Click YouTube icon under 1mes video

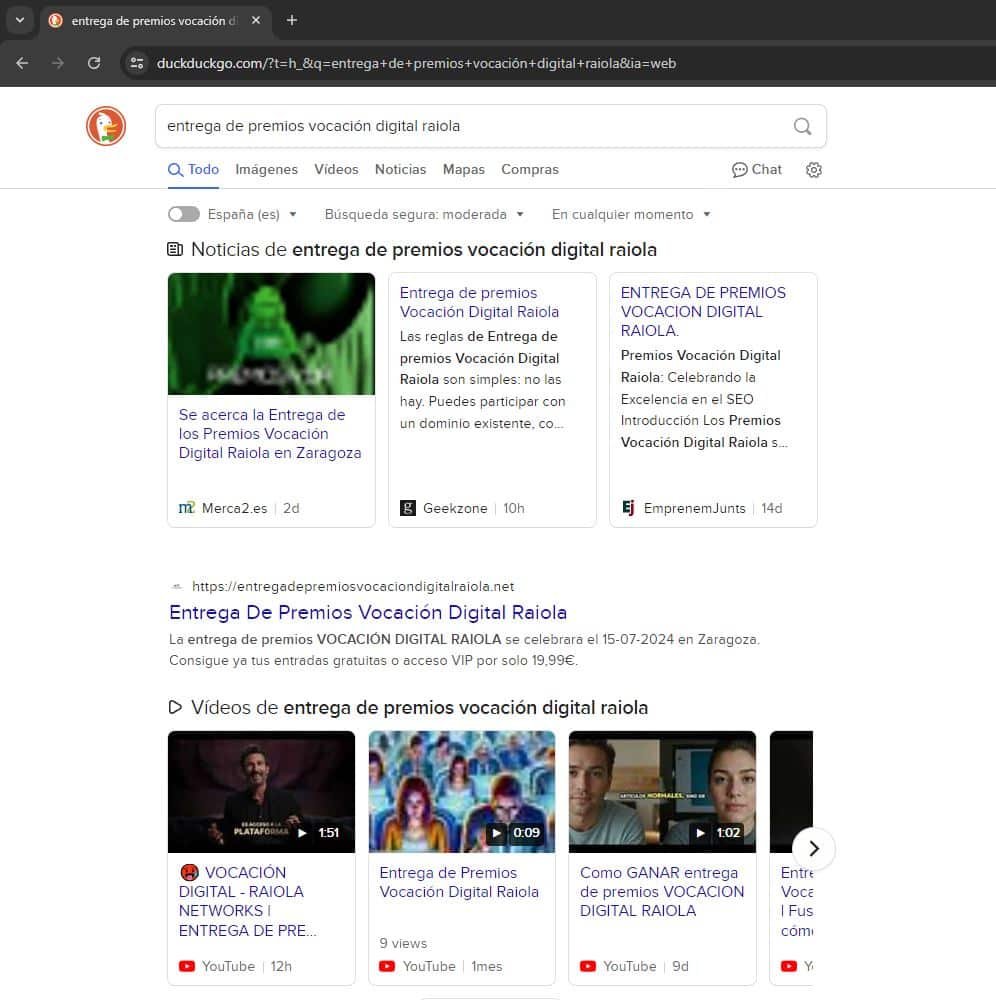387,966
